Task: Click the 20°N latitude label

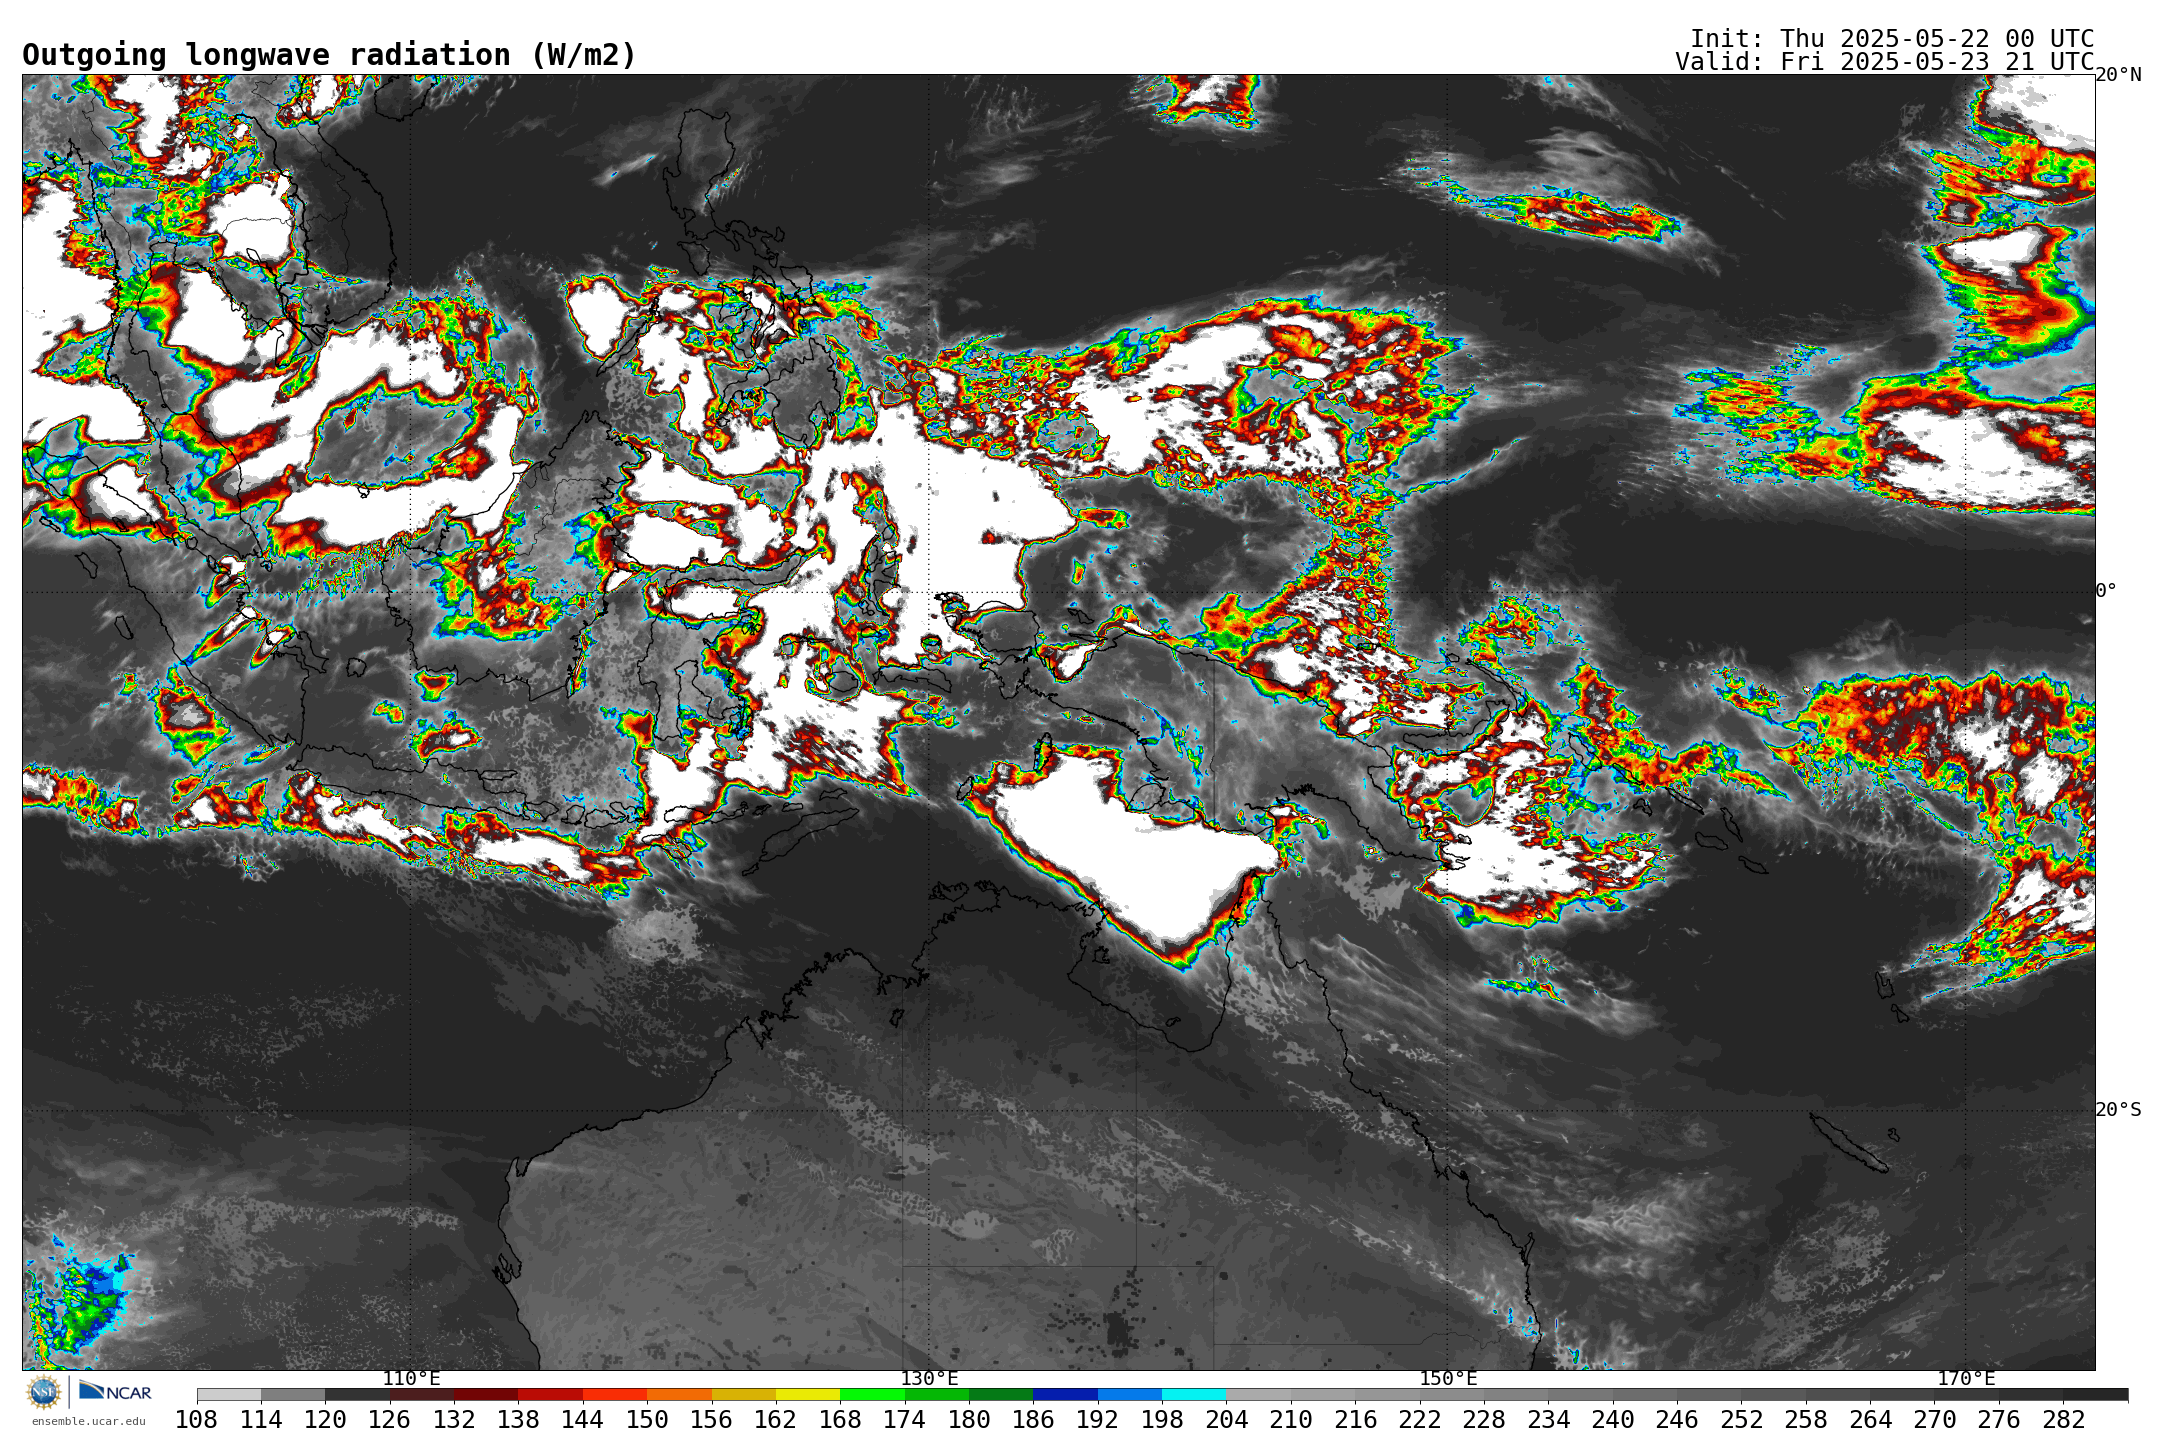Action: tap(2118, 75)
